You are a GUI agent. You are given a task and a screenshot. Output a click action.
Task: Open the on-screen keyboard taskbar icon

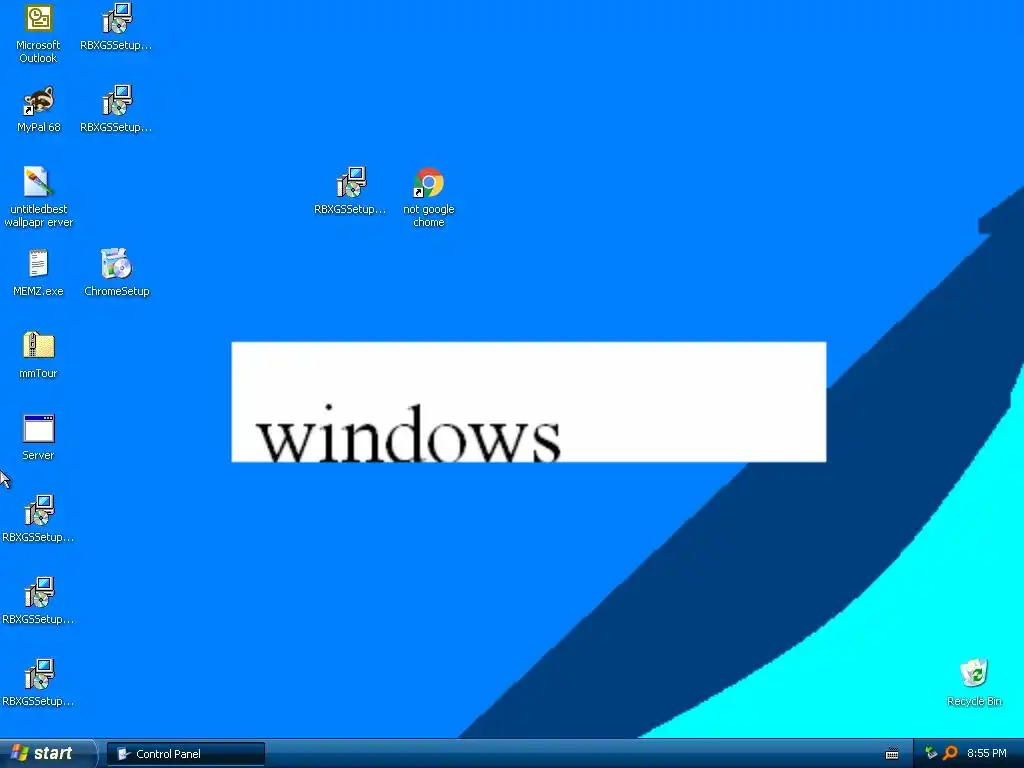(x=891, y=754)
